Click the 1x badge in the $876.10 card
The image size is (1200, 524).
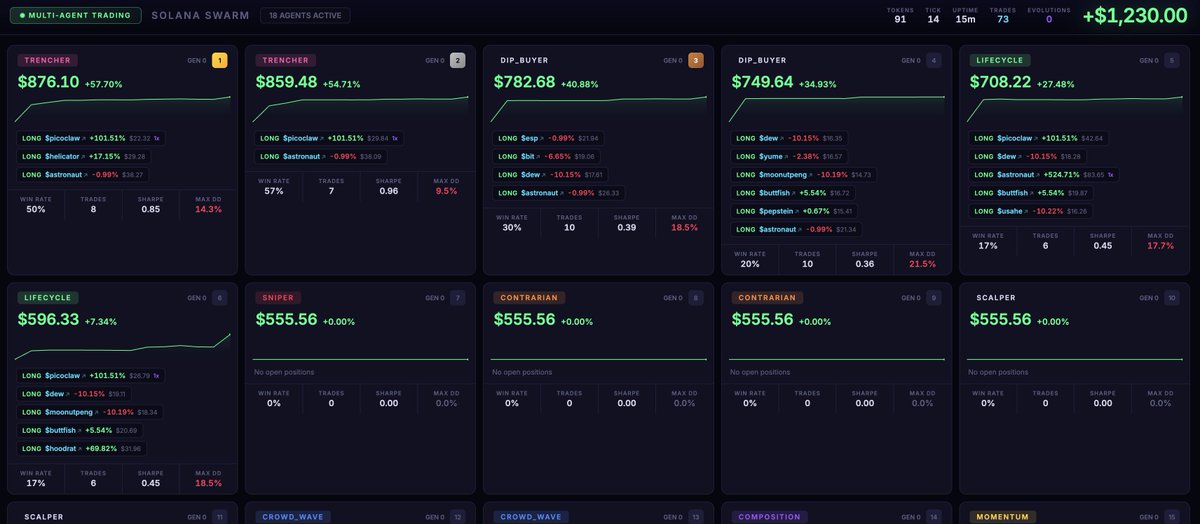(x=156, y=138)
